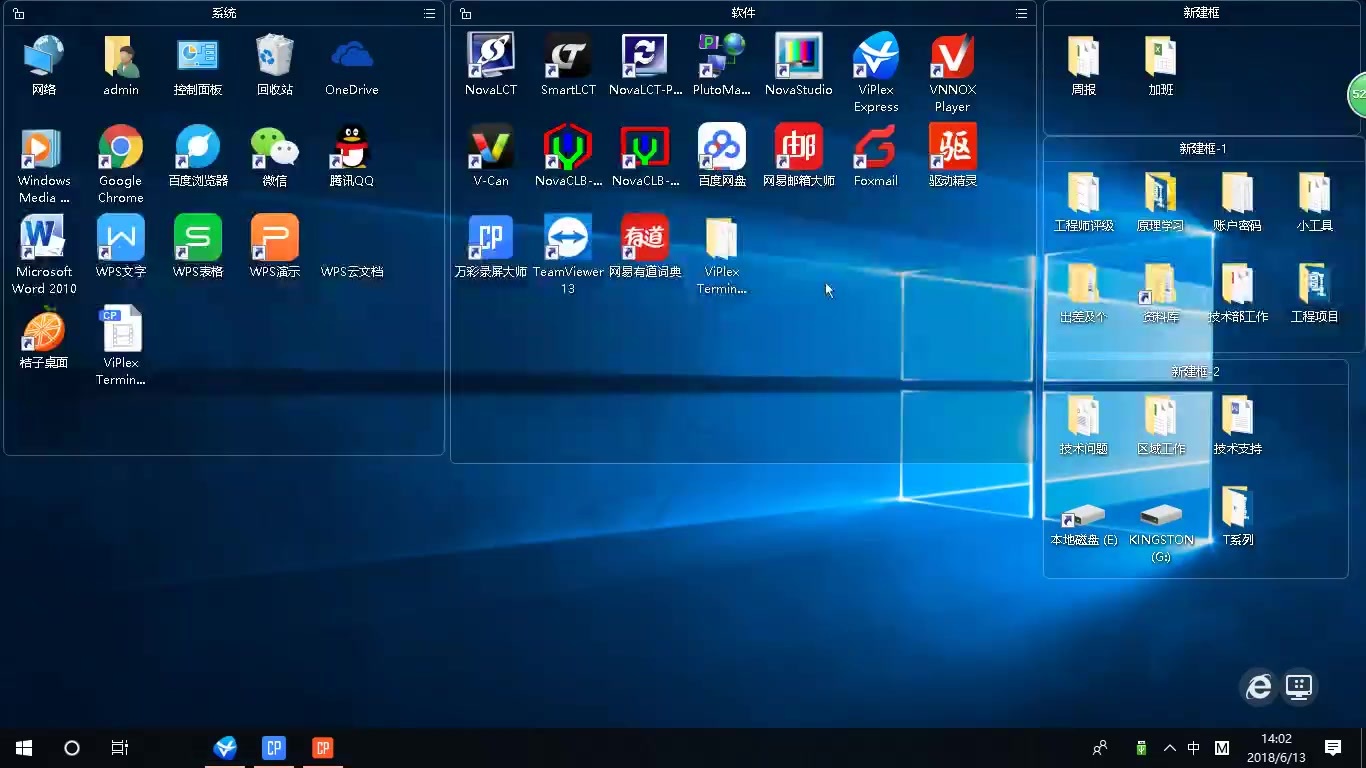Viewport: 1366px width, 768px height.
Task: Open the 技术部工作 folder
Action: point(1238,283)
